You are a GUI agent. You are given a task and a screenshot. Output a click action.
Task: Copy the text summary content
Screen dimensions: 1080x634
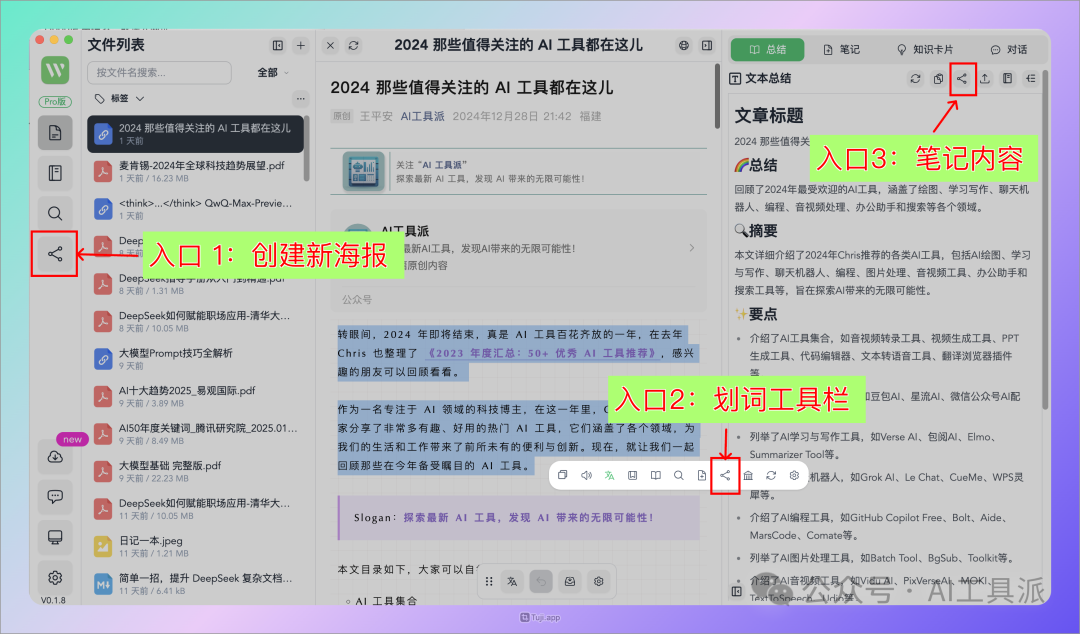[x=938, y=79]
